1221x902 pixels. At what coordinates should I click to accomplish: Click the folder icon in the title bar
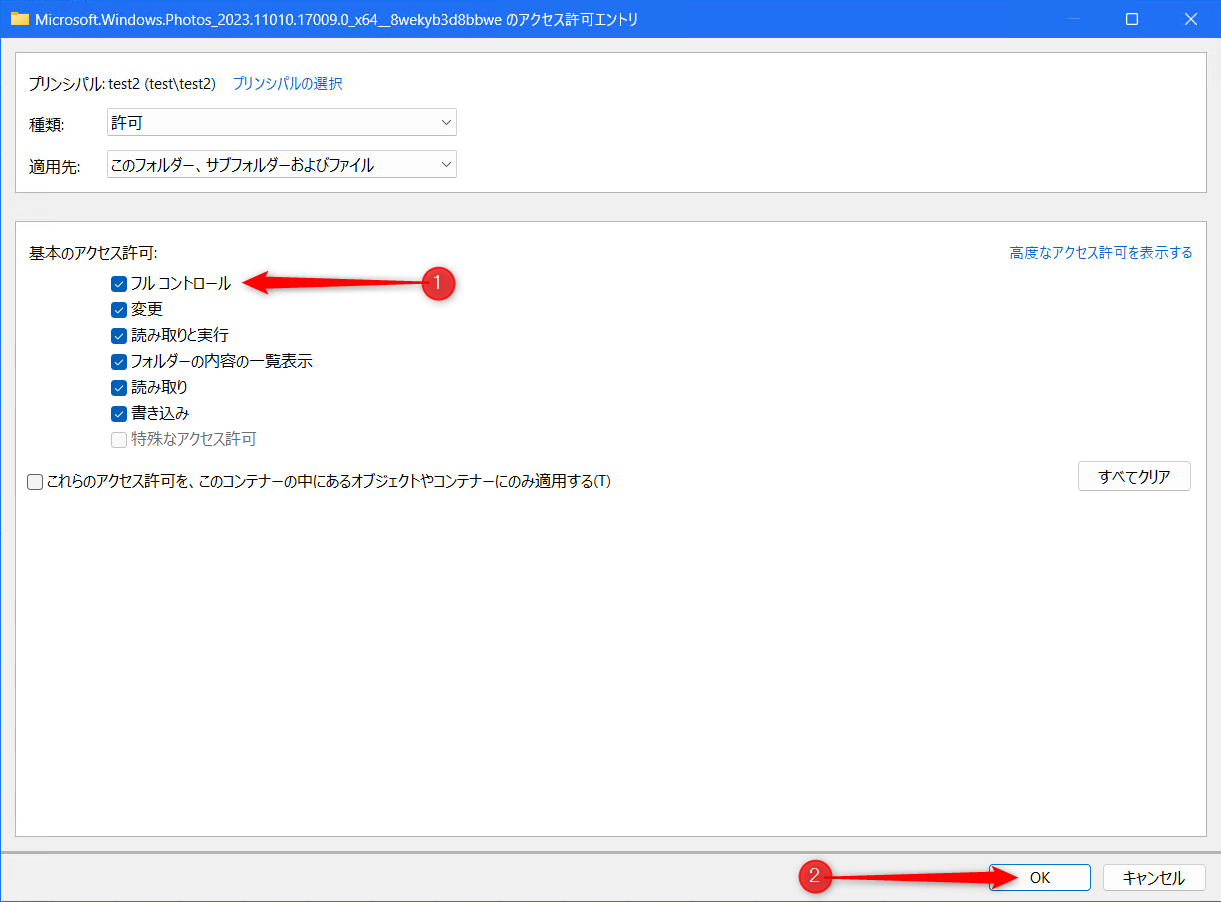pyautogui.click(x=19, y=19)
